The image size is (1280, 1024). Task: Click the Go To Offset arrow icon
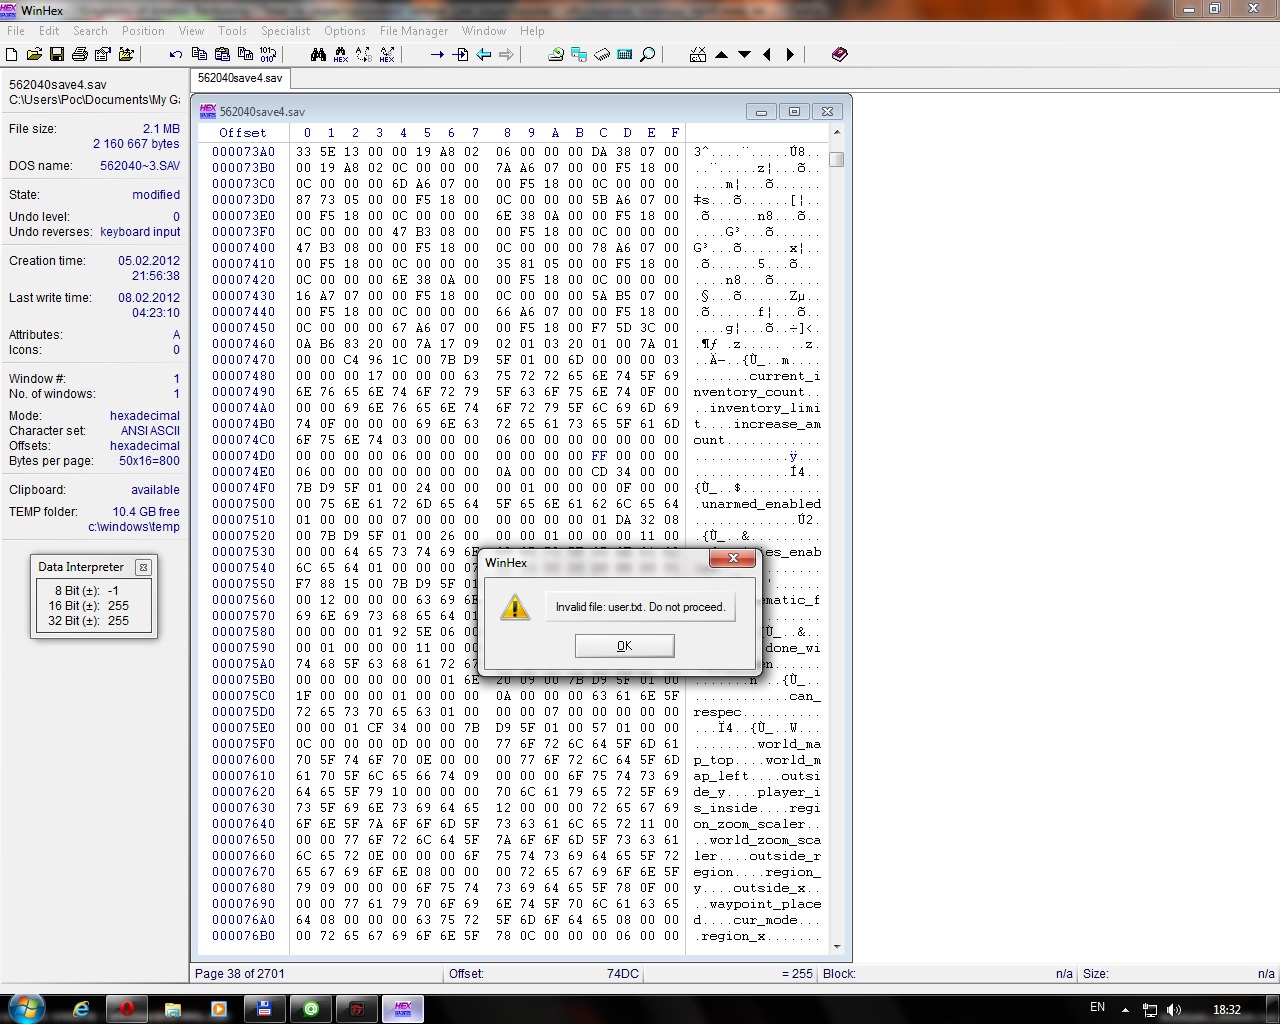(x=437, y=55)
